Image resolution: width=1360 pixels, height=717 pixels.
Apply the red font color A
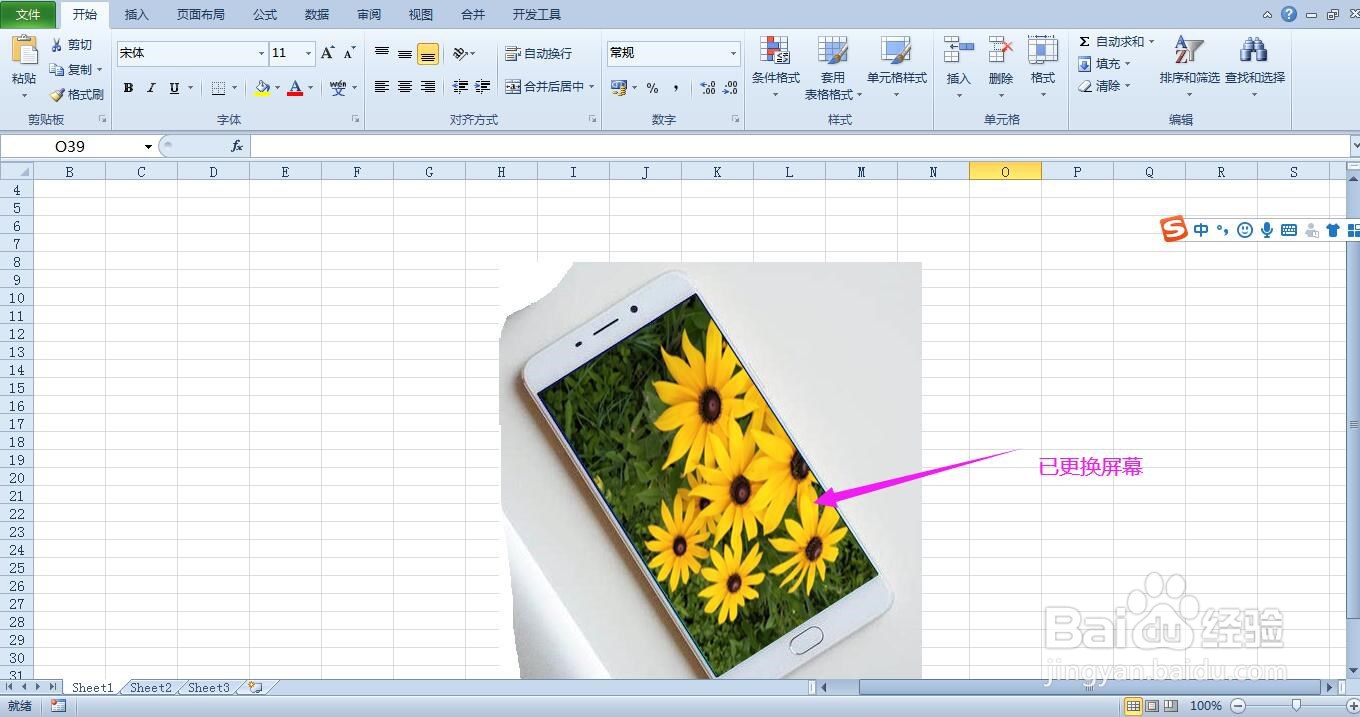[295, 88]
